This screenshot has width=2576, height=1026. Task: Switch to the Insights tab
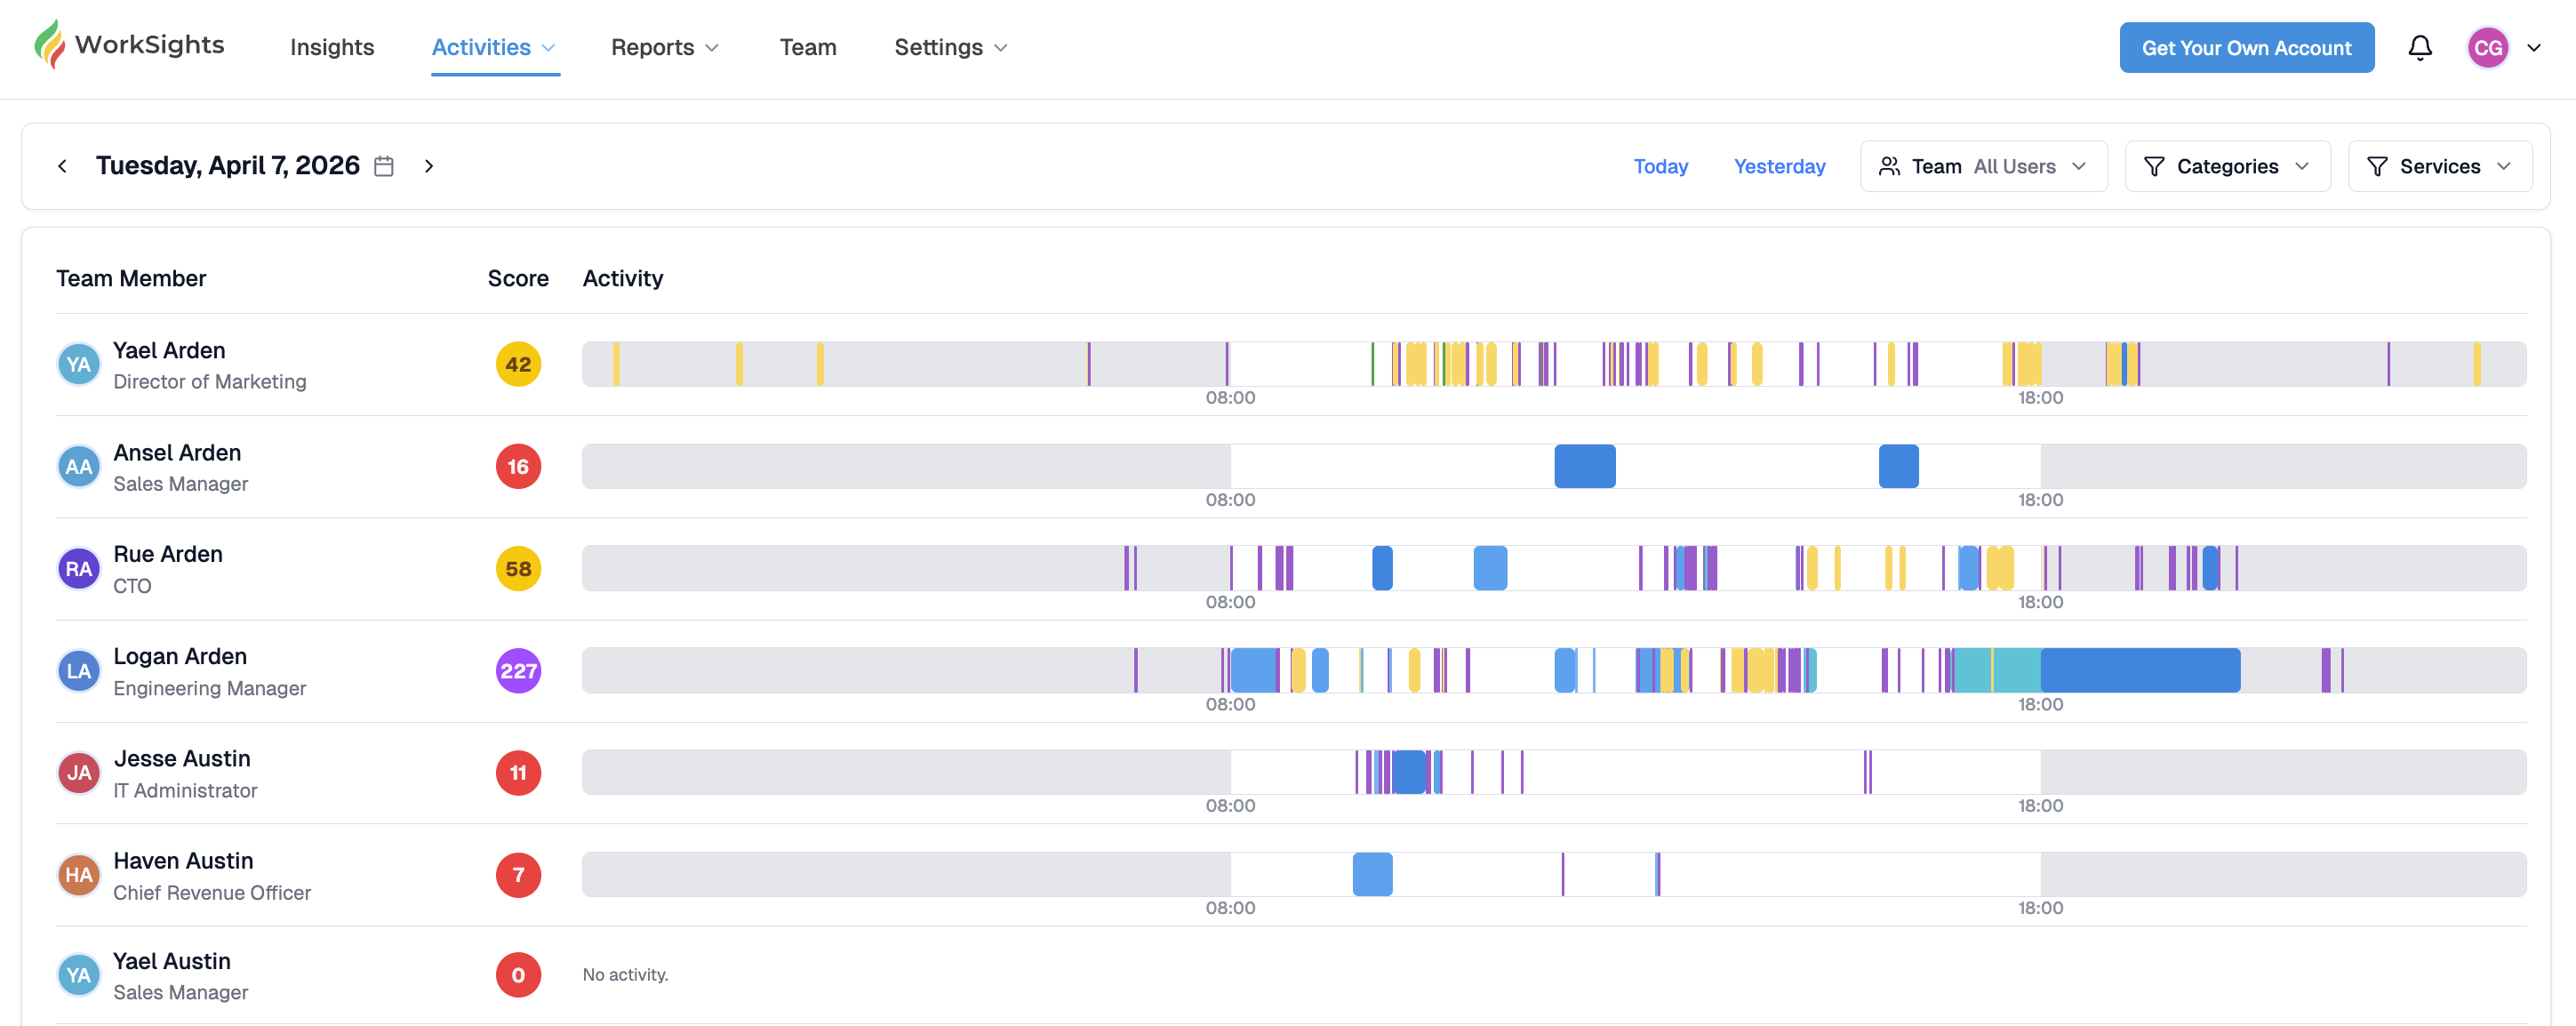click(332, 47)
